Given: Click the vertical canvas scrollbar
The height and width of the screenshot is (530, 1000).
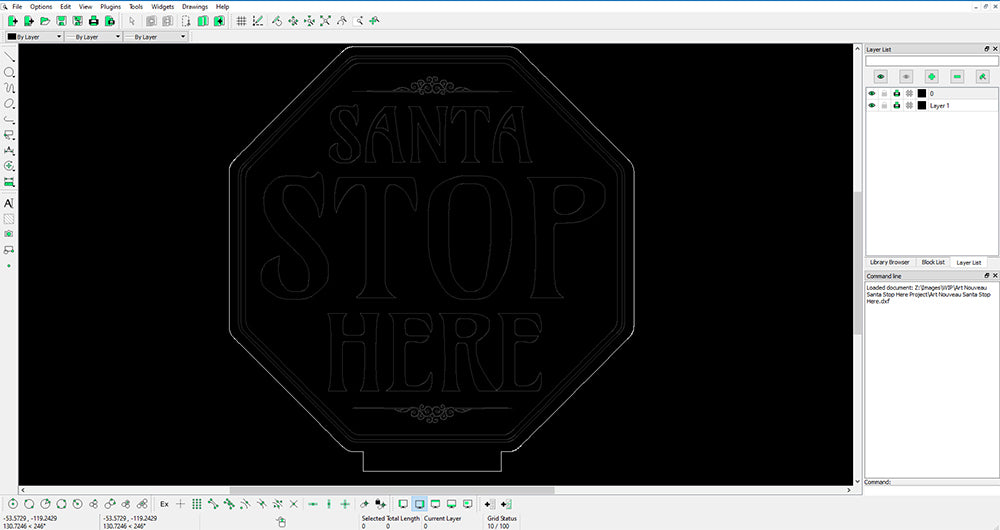Looking at the screenshot, I should coord(858,261).
